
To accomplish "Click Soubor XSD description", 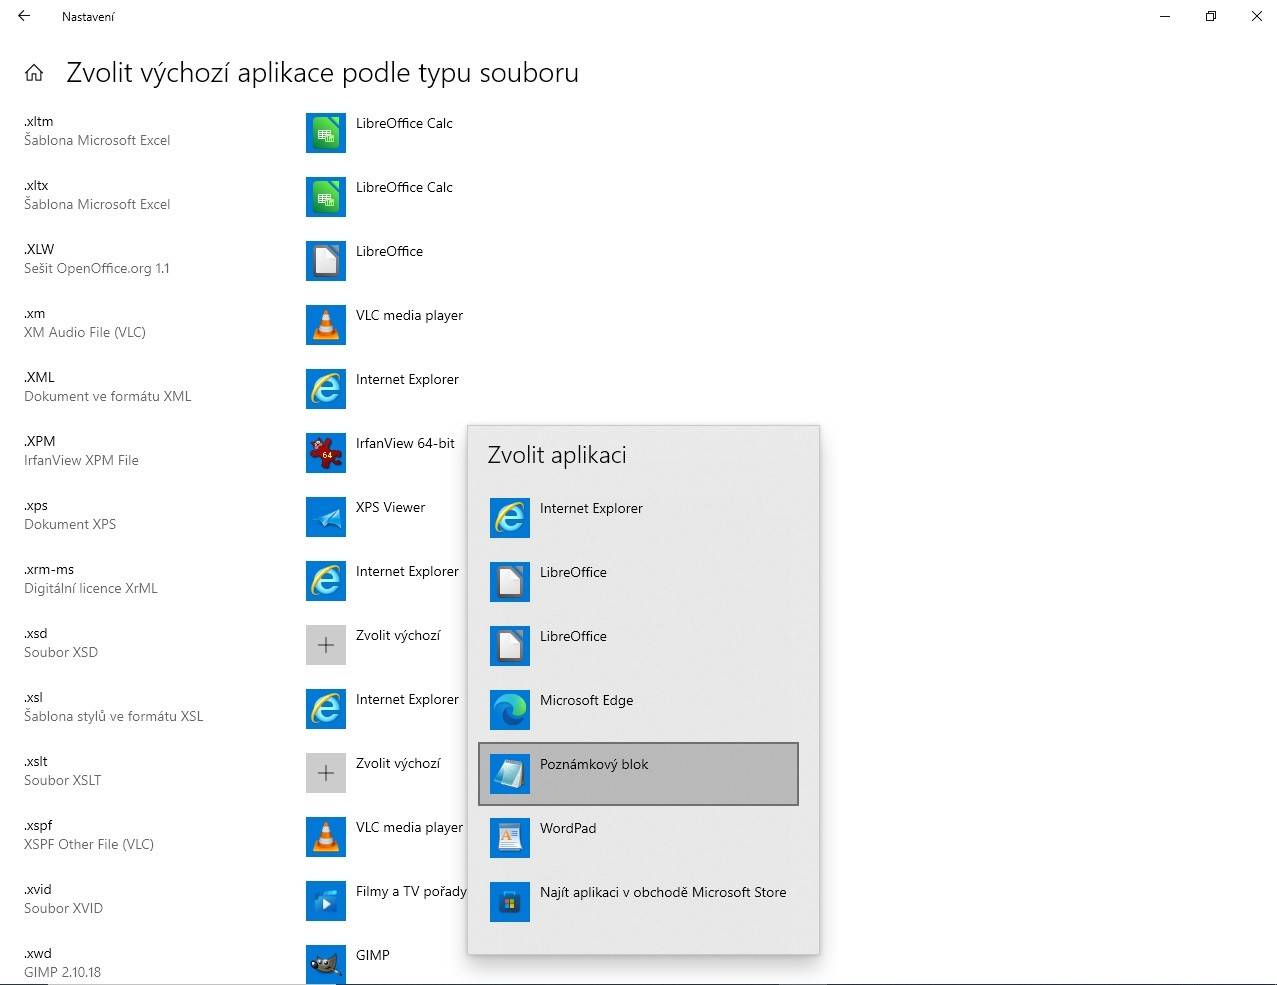I will pos(61,652).
